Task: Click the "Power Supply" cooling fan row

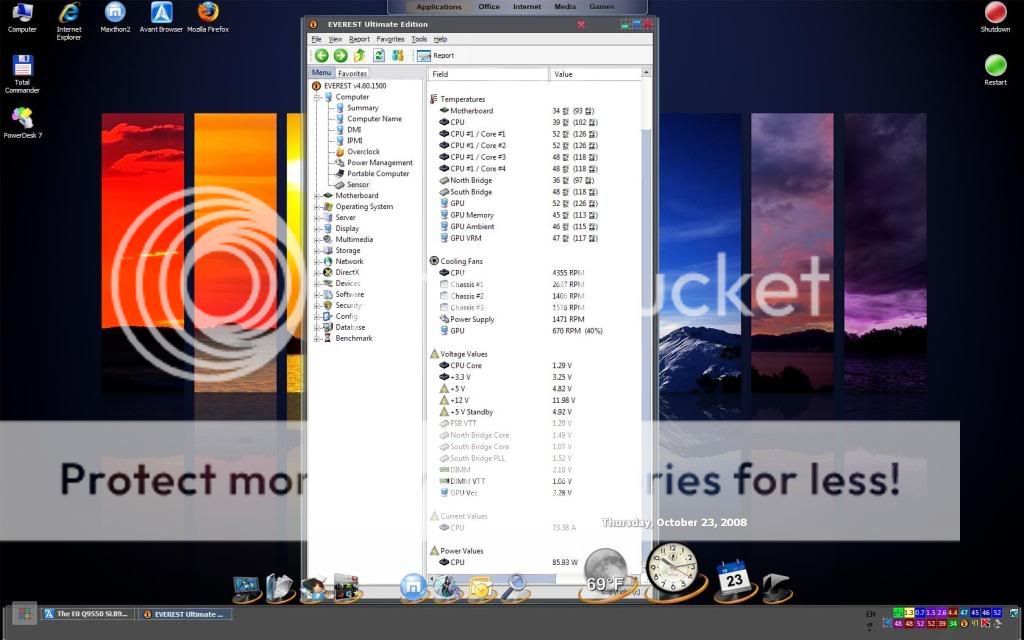Action: coord(512,319)
